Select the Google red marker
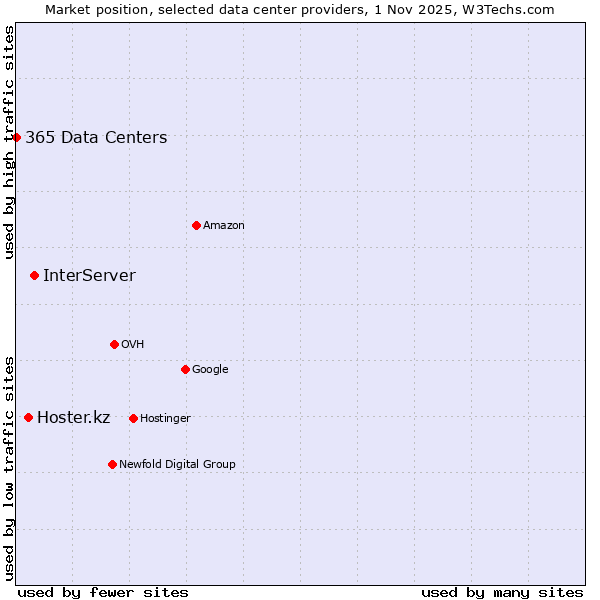This screenshot has width=600, height=600. click(185, 369)
